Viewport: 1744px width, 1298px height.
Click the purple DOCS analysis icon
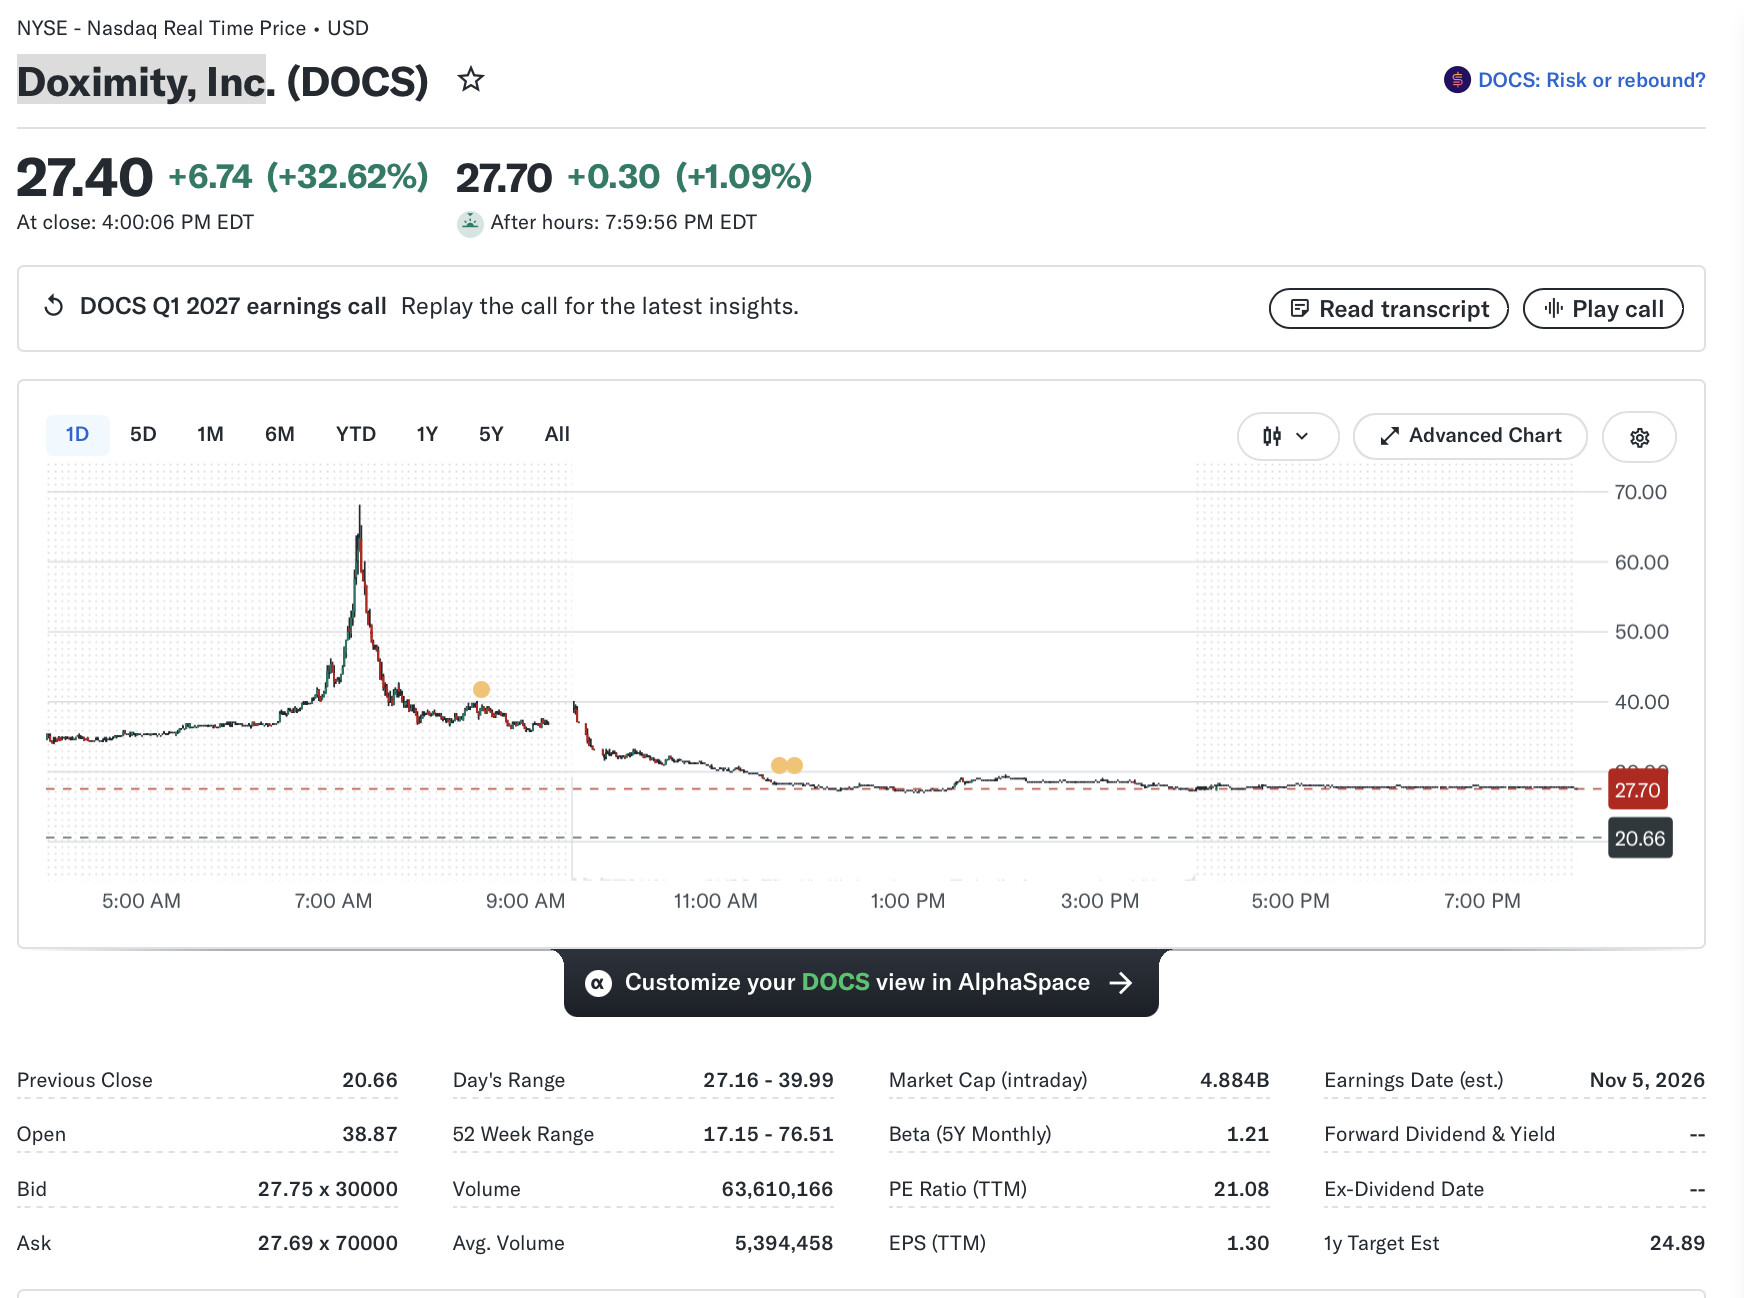point(1457,80)
